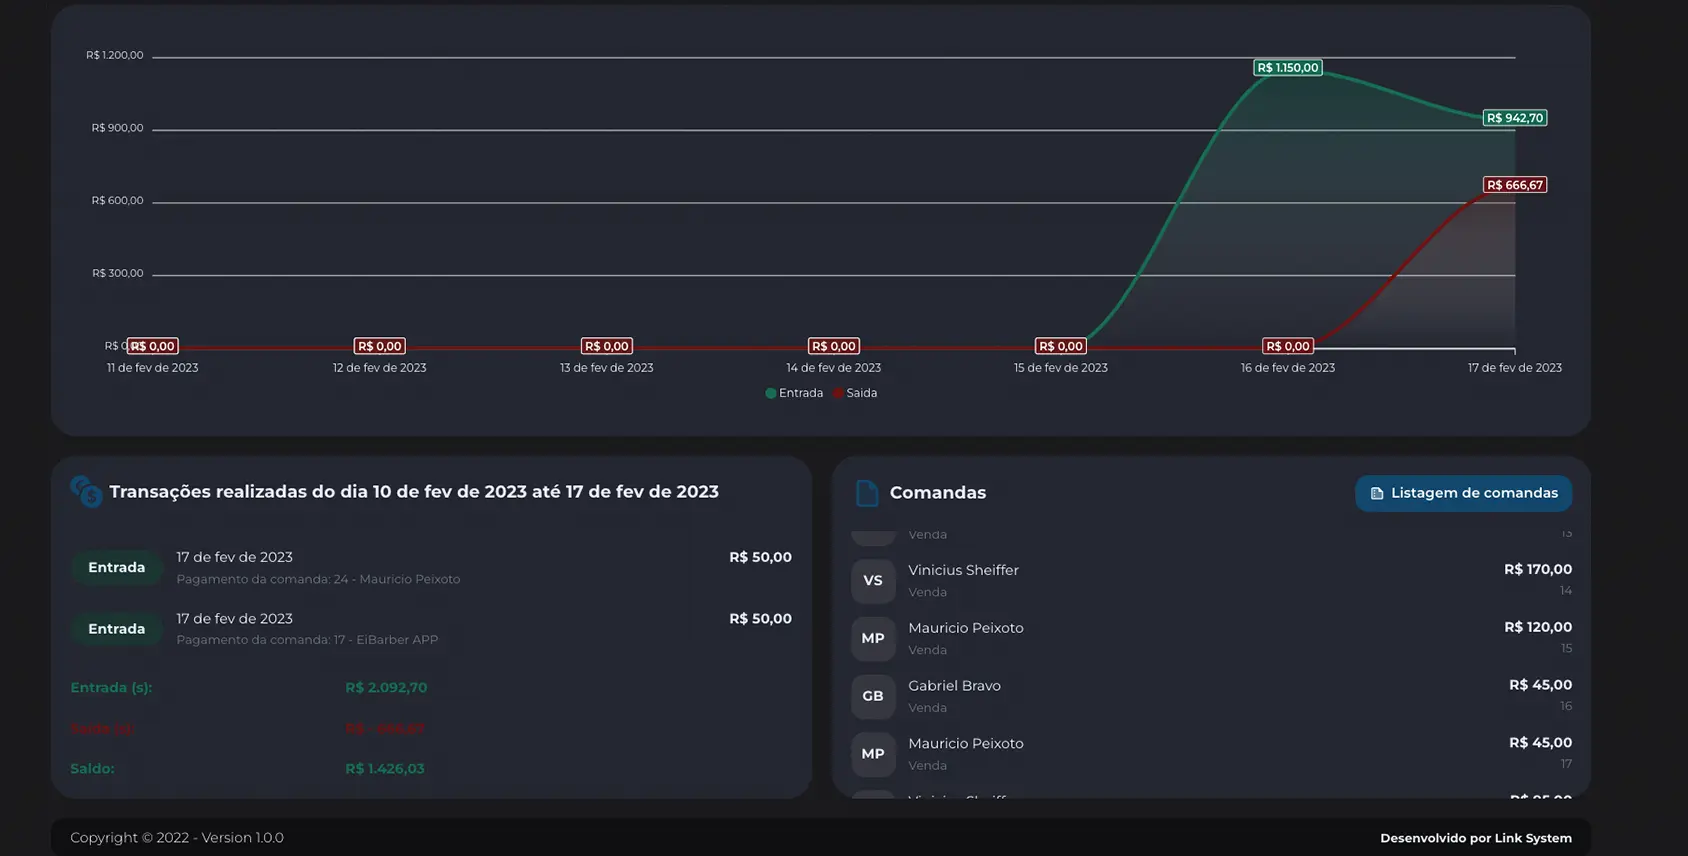Click the Entrada (s): summary label
This screenshot has height=856, width=1688.
coord(111,688)
